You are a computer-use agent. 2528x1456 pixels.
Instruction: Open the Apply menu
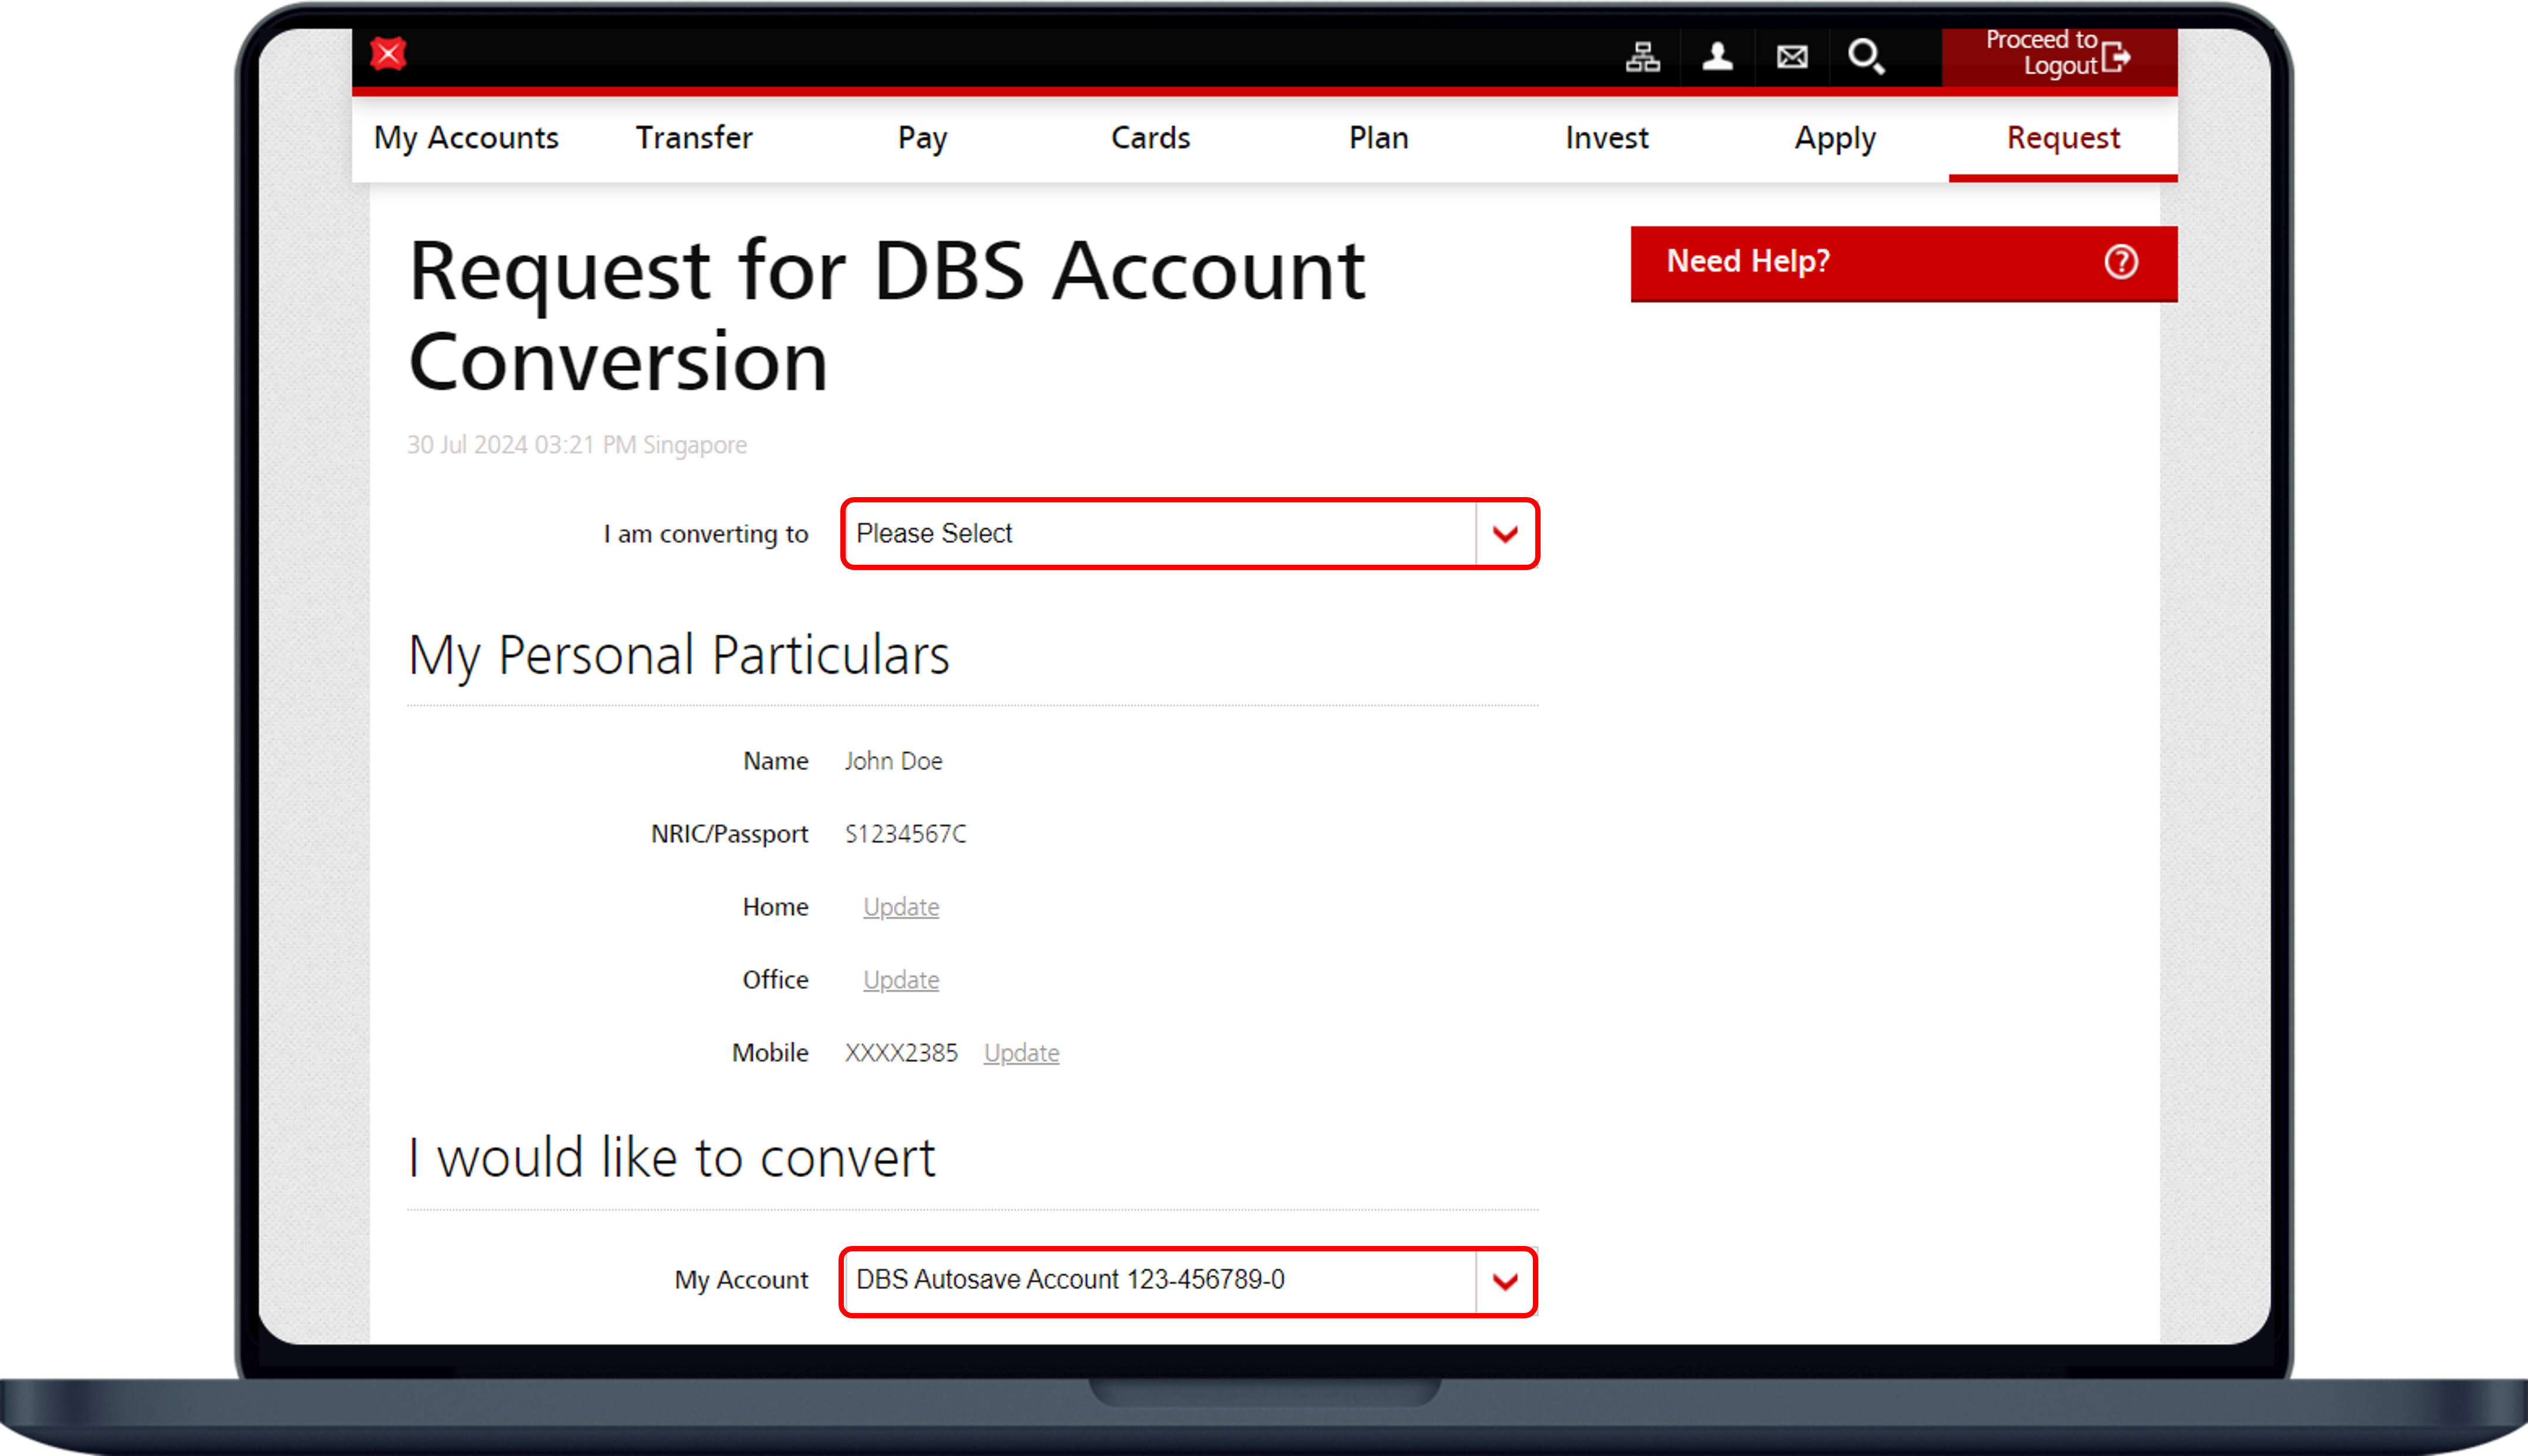coord(1834,138)
